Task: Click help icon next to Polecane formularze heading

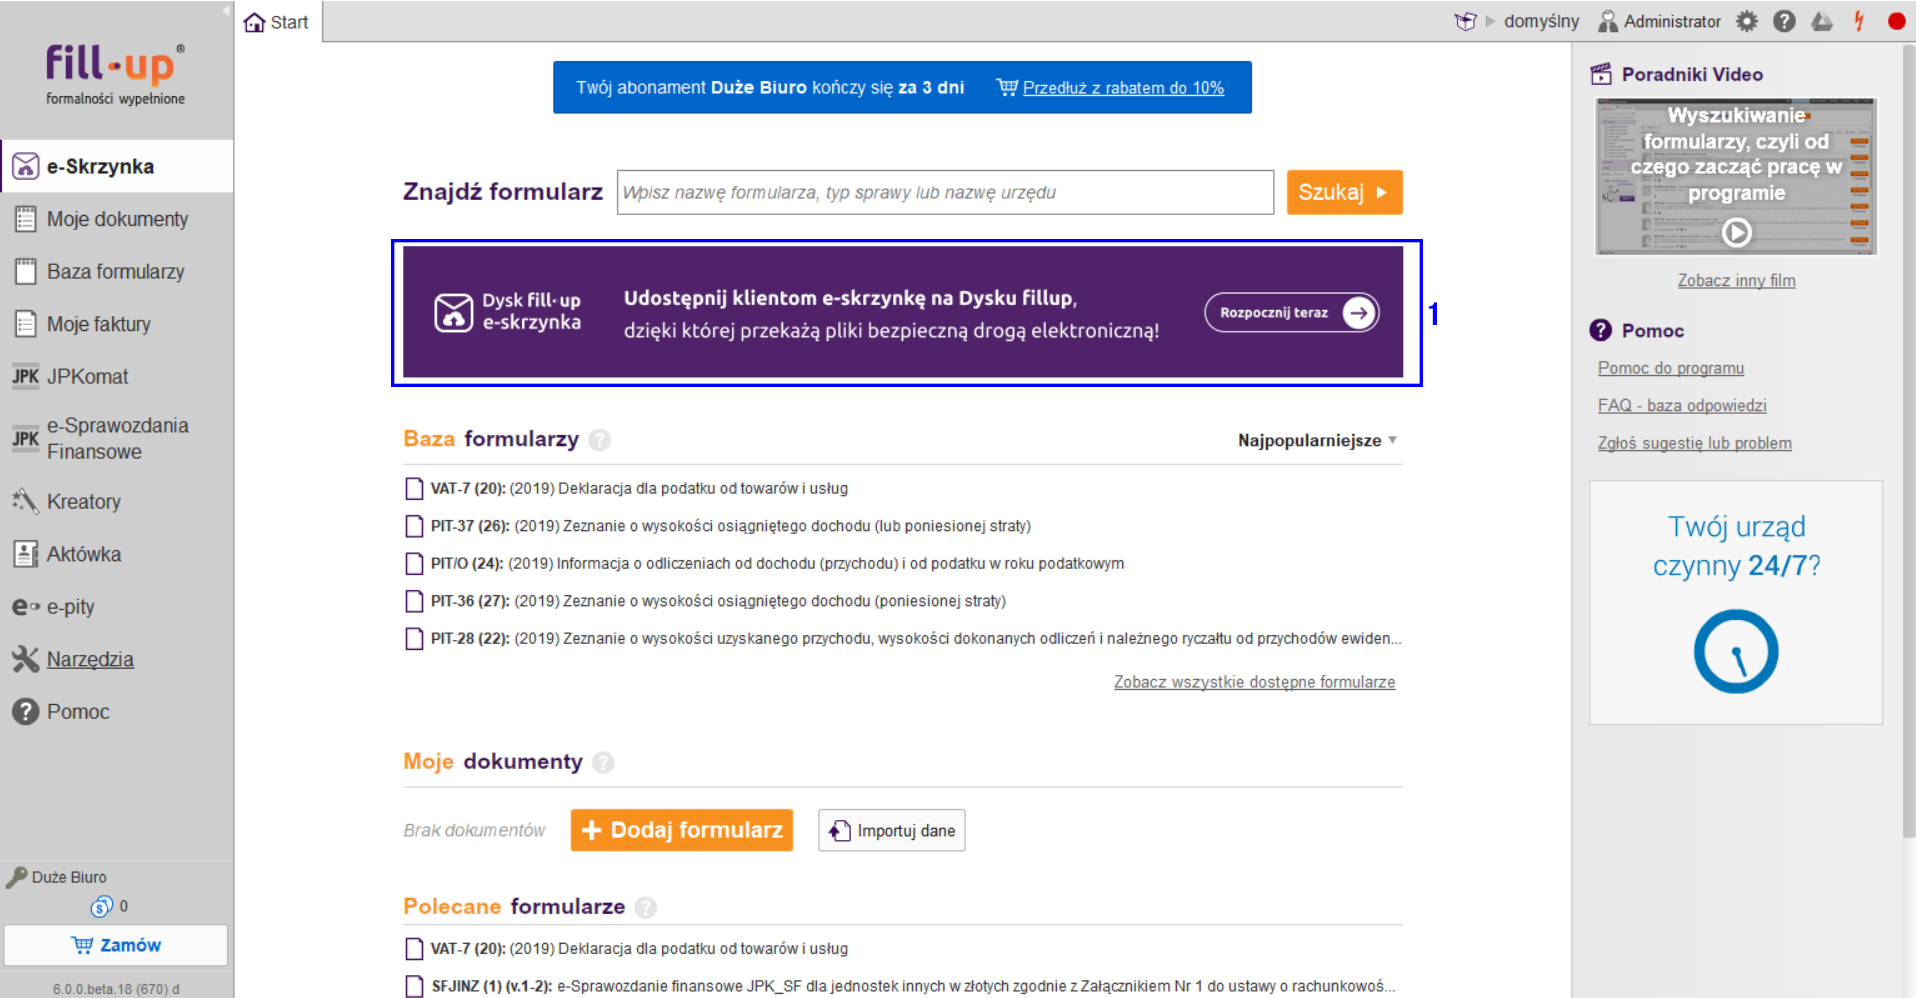Action: click(x=646, y=907)
